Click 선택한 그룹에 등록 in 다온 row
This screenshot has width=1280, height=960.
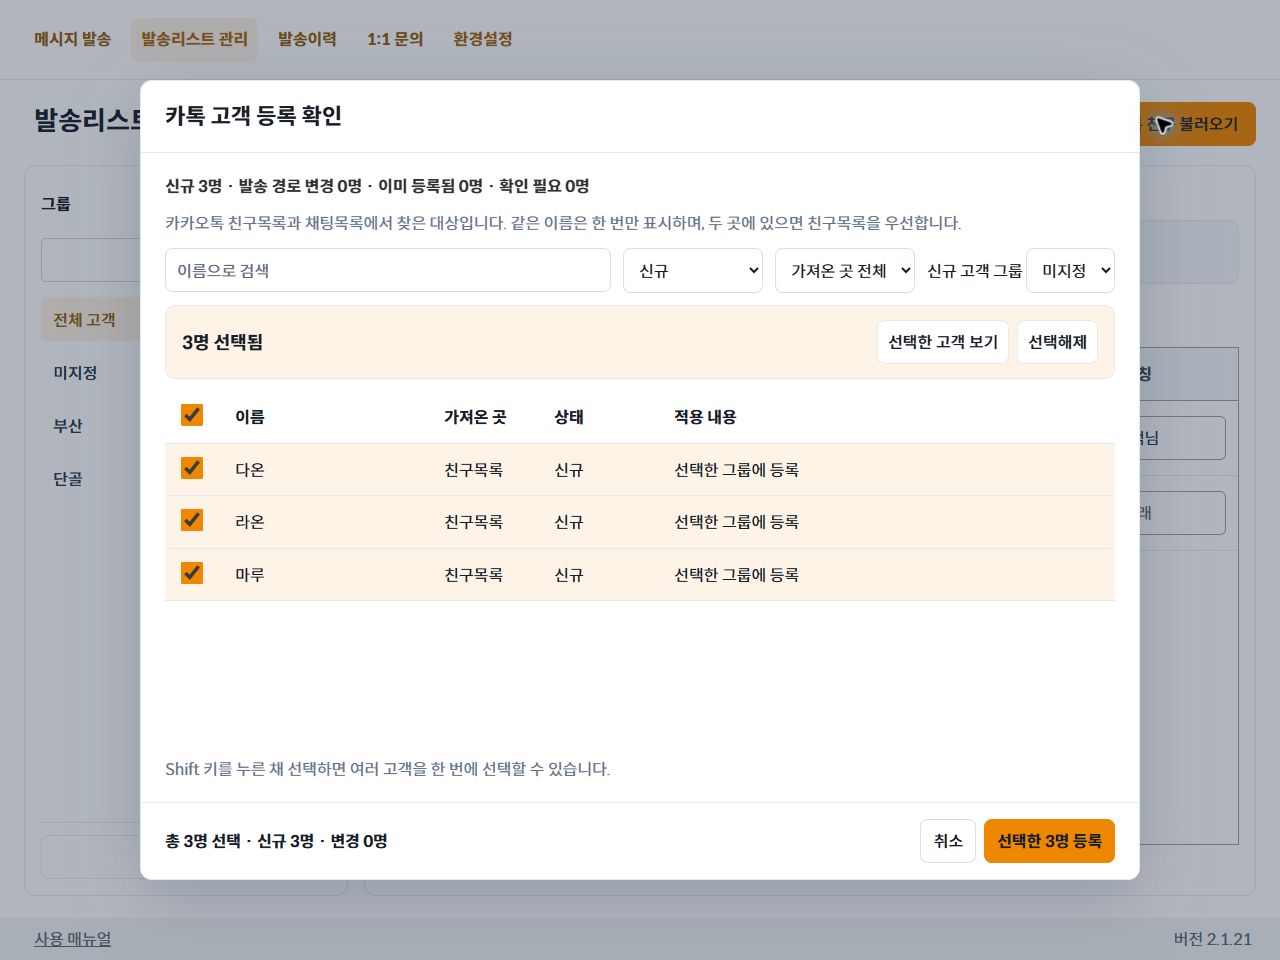coord(736,470)
